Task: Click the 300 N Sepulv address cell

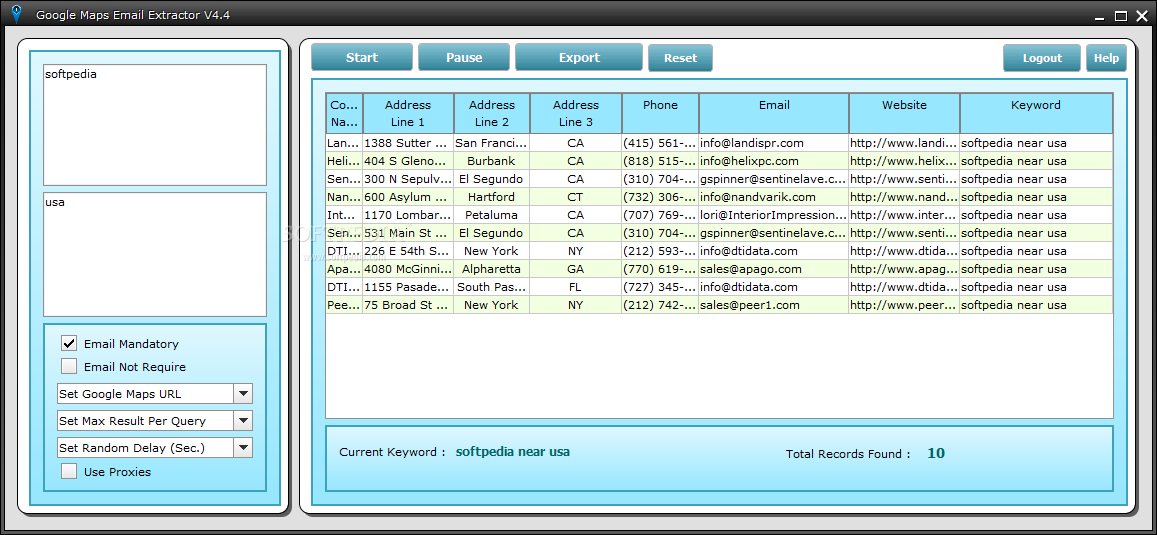Action: click(408, 179)
